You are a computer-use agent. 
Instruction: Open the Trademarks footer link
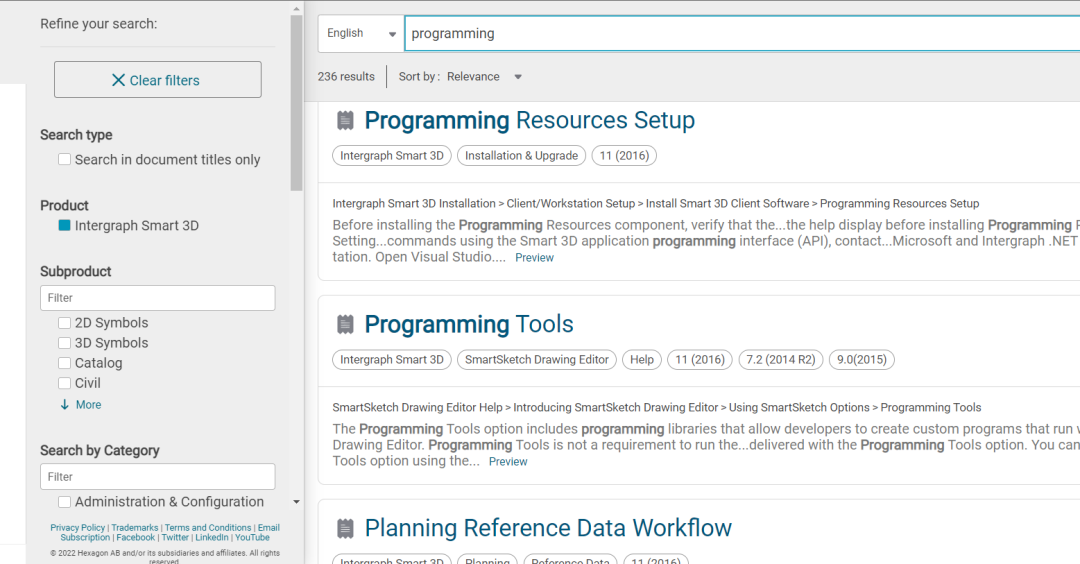tap(134, 528)
